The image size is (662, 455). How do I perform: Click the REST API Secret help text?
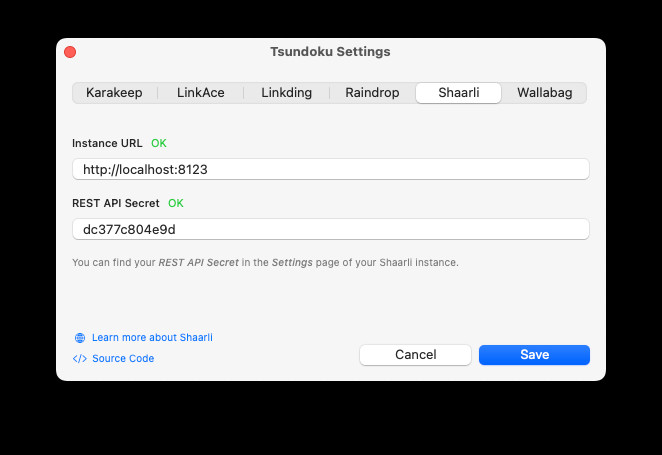[x=265, y=262]
